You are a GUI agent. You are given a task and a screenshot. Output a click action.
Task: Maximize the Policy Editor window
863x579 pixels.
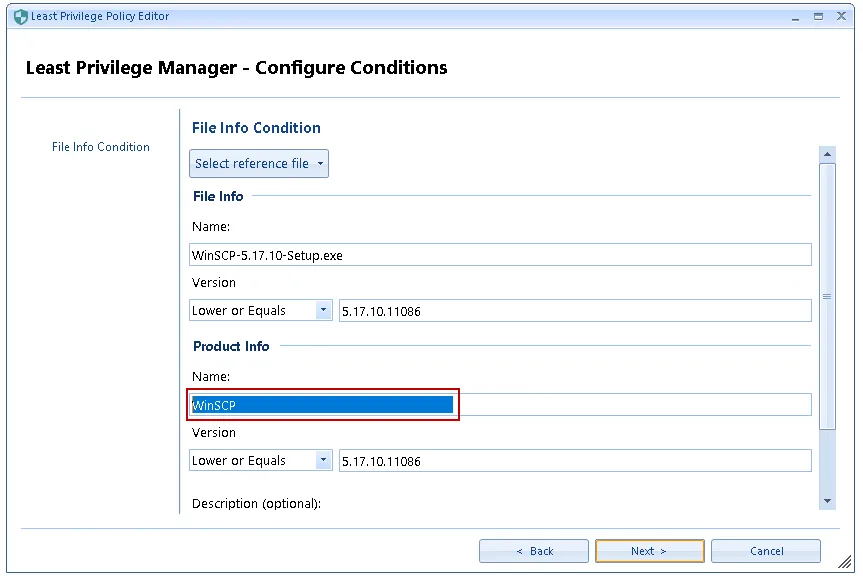818,17
